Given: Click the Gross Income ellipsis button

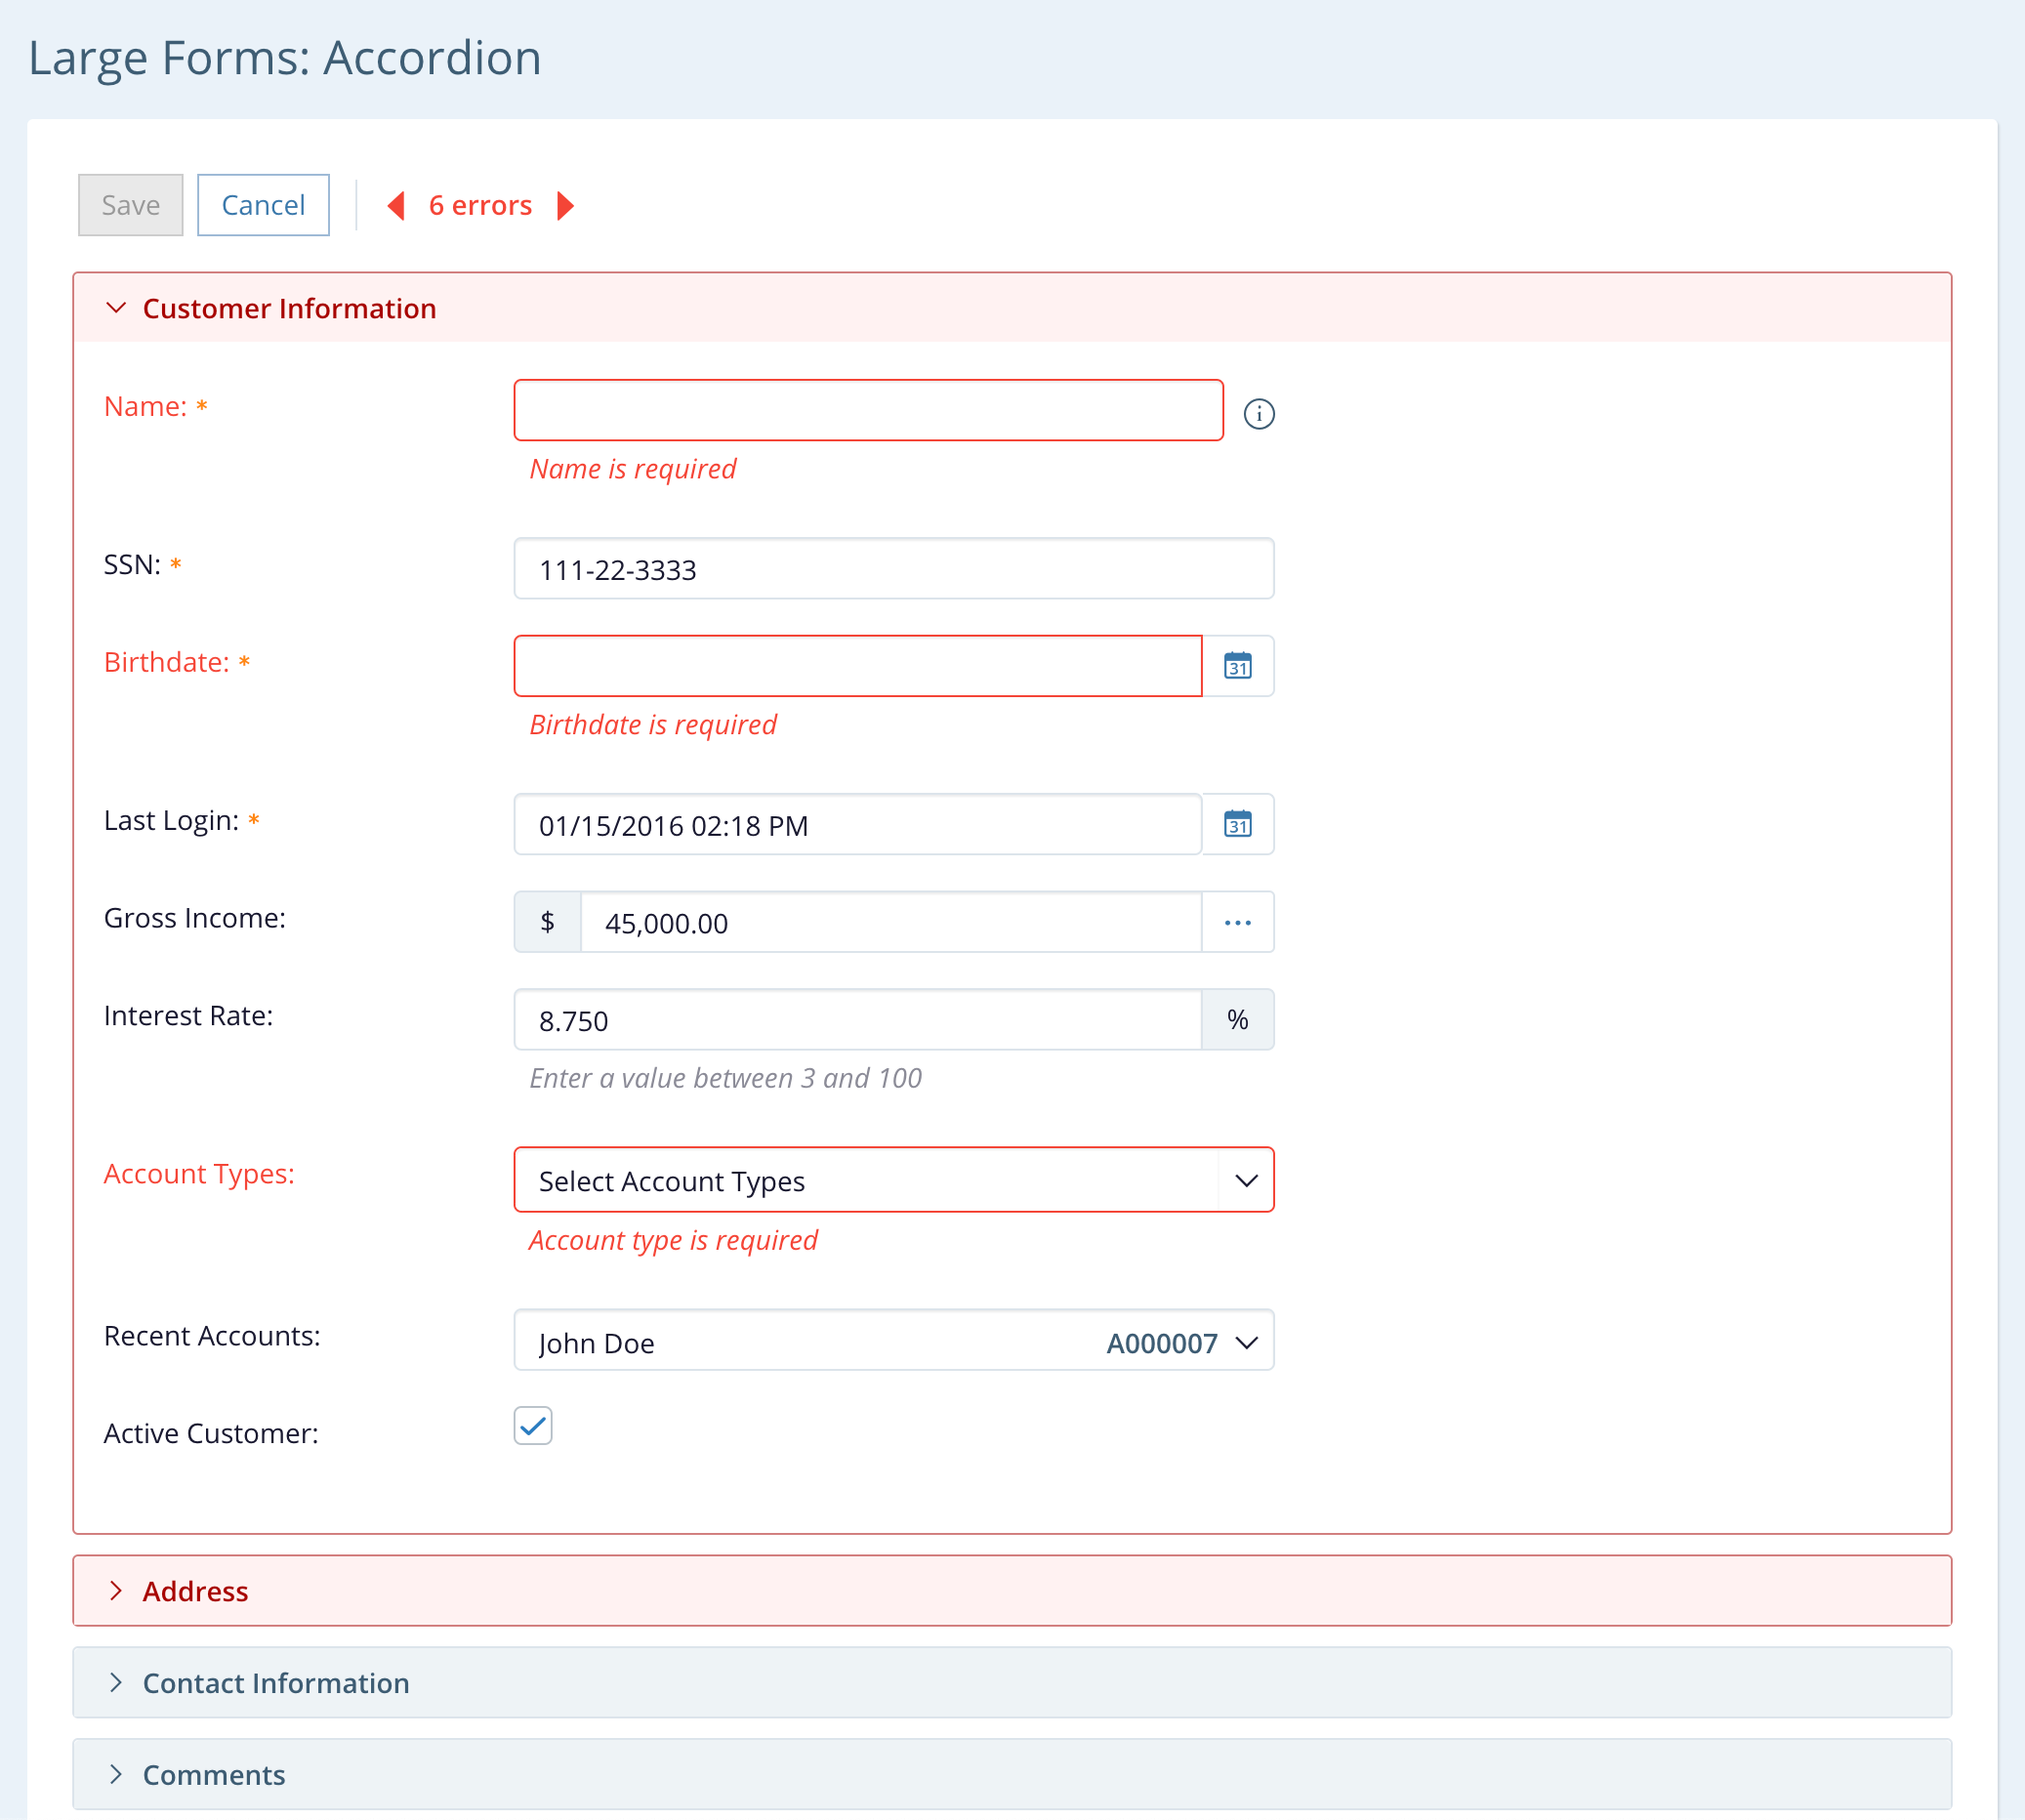Looking at the screenshot, I should point(1237,922).
